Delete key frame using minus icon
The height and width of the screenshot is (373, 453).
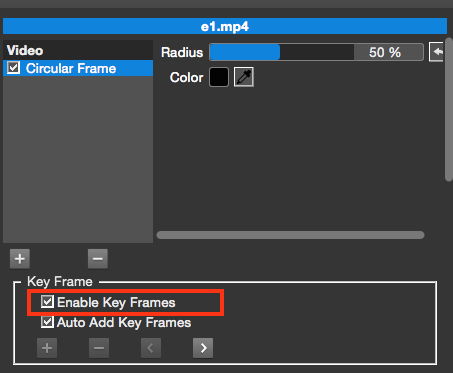[x=99, y=348]
